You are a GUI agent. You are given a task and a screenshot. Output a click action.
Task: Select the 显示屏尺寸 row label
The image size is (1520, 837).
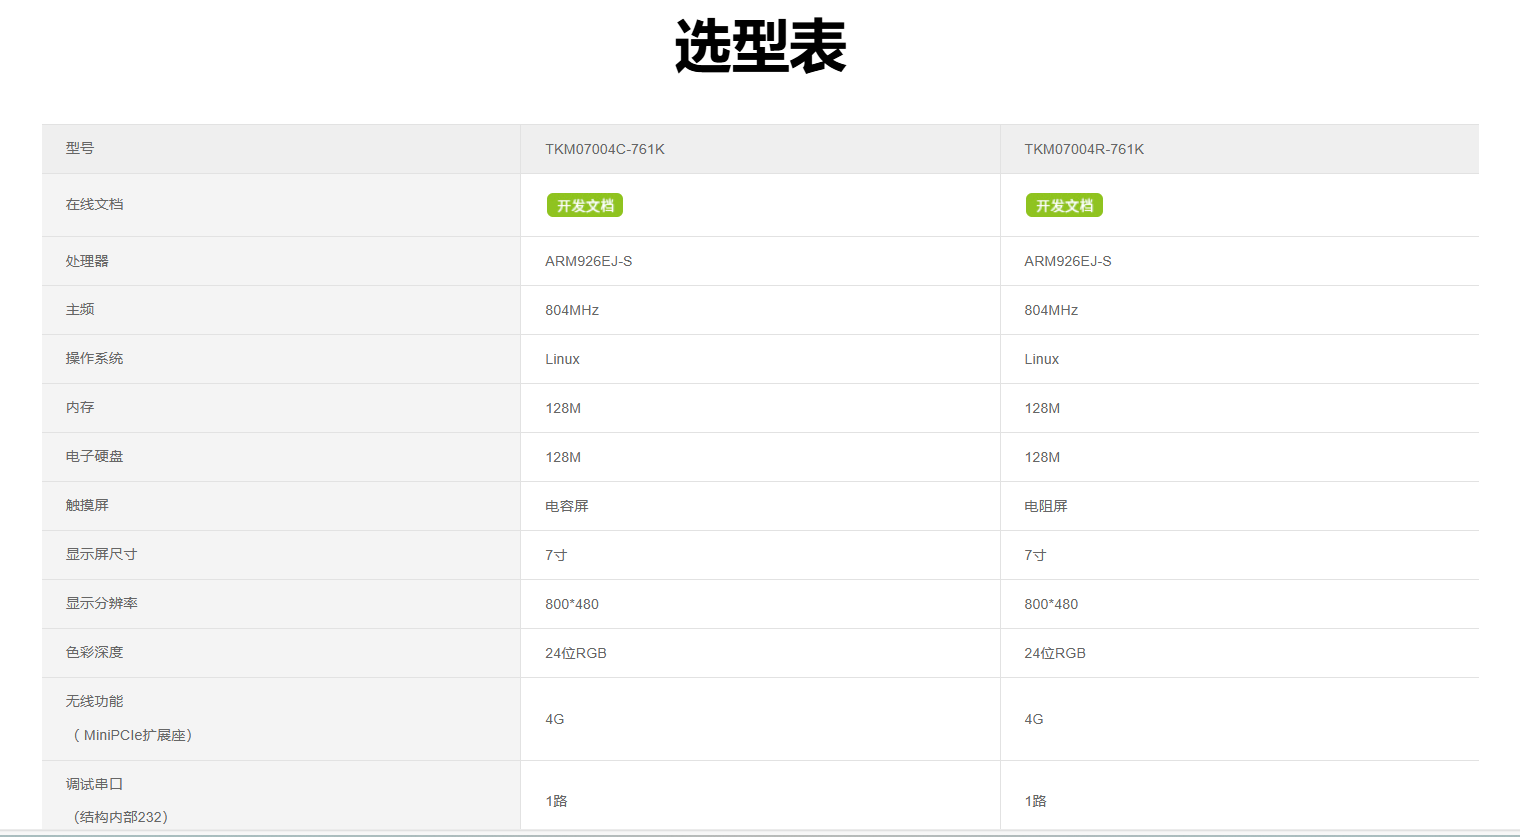[102, 554]
